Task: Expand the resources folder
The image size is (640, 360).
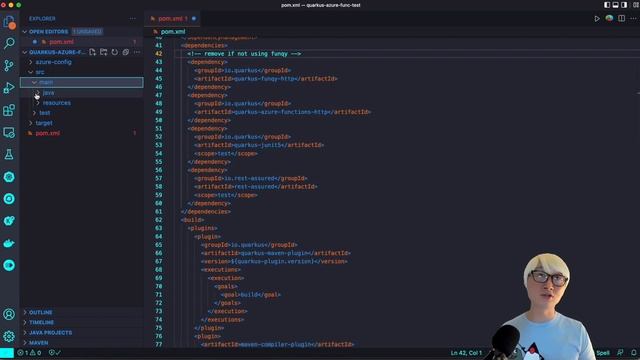Action: tap(38, 103)
